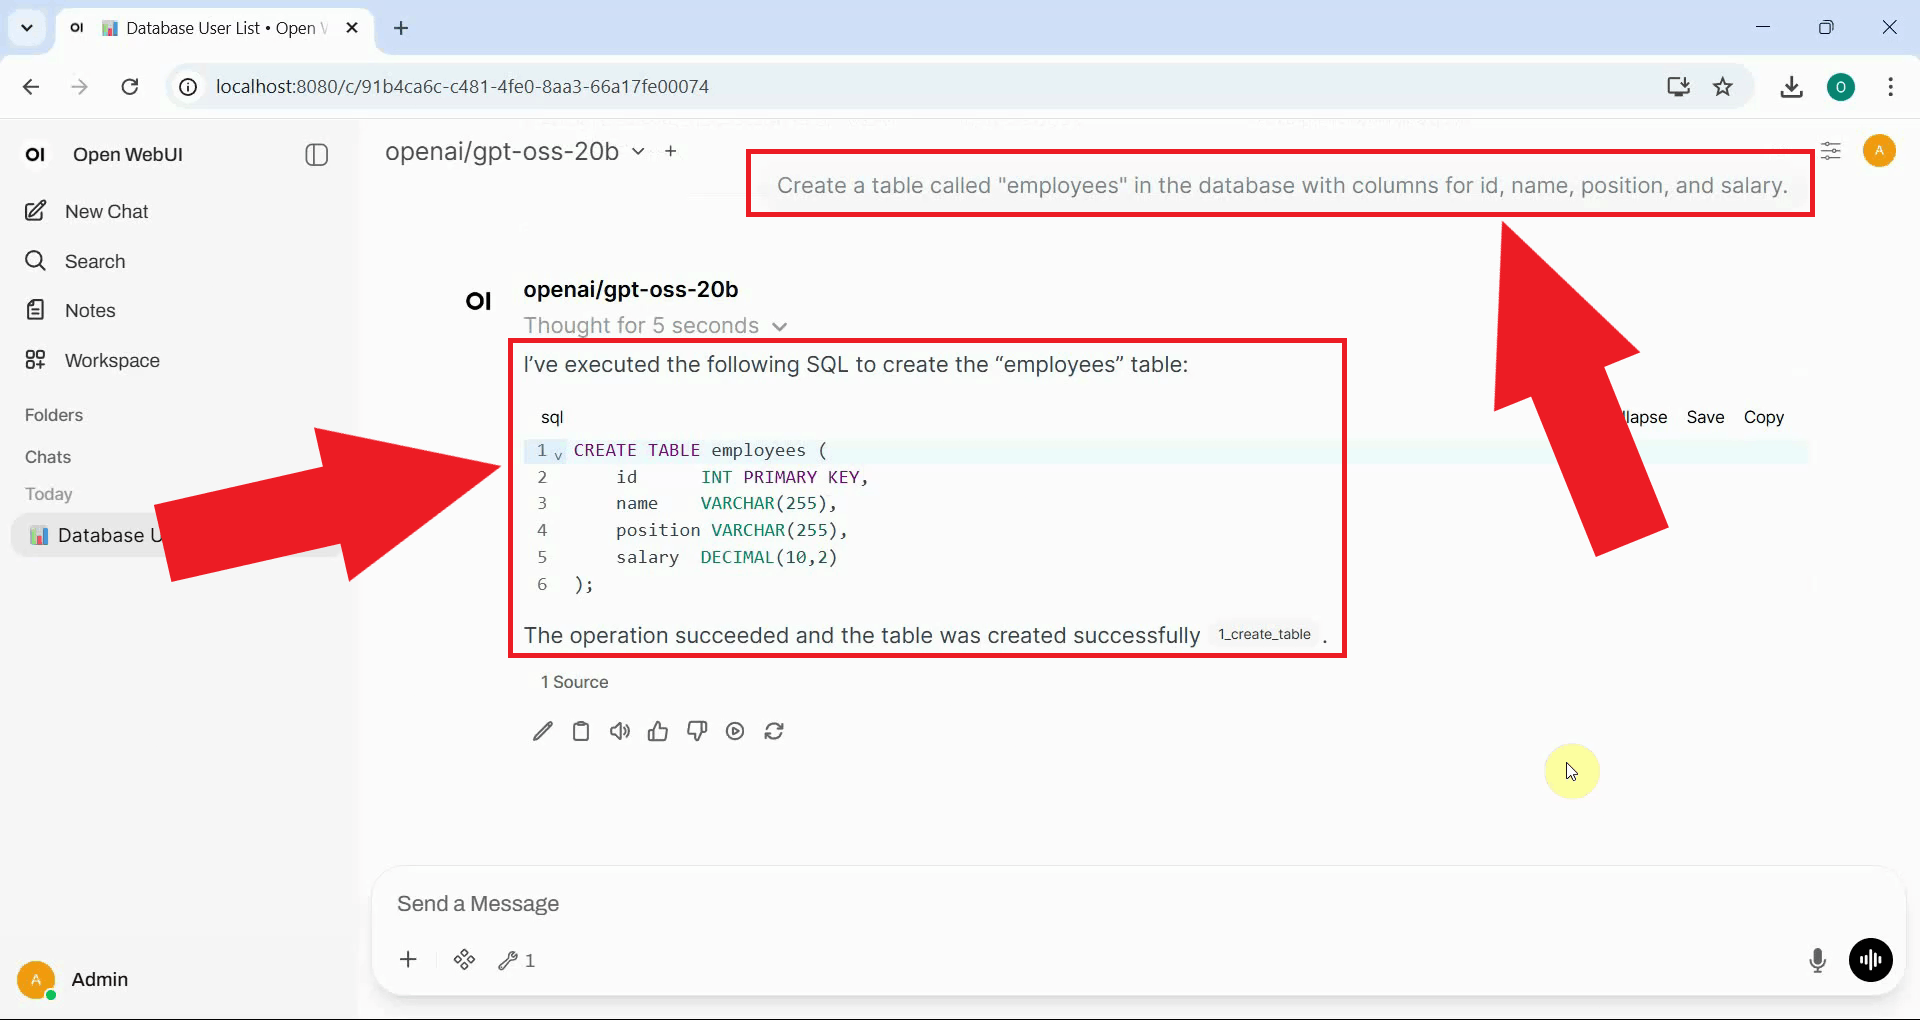1920x1020 pixels.
Task: Give the response a thumbs down
Action: pos(697,731)
